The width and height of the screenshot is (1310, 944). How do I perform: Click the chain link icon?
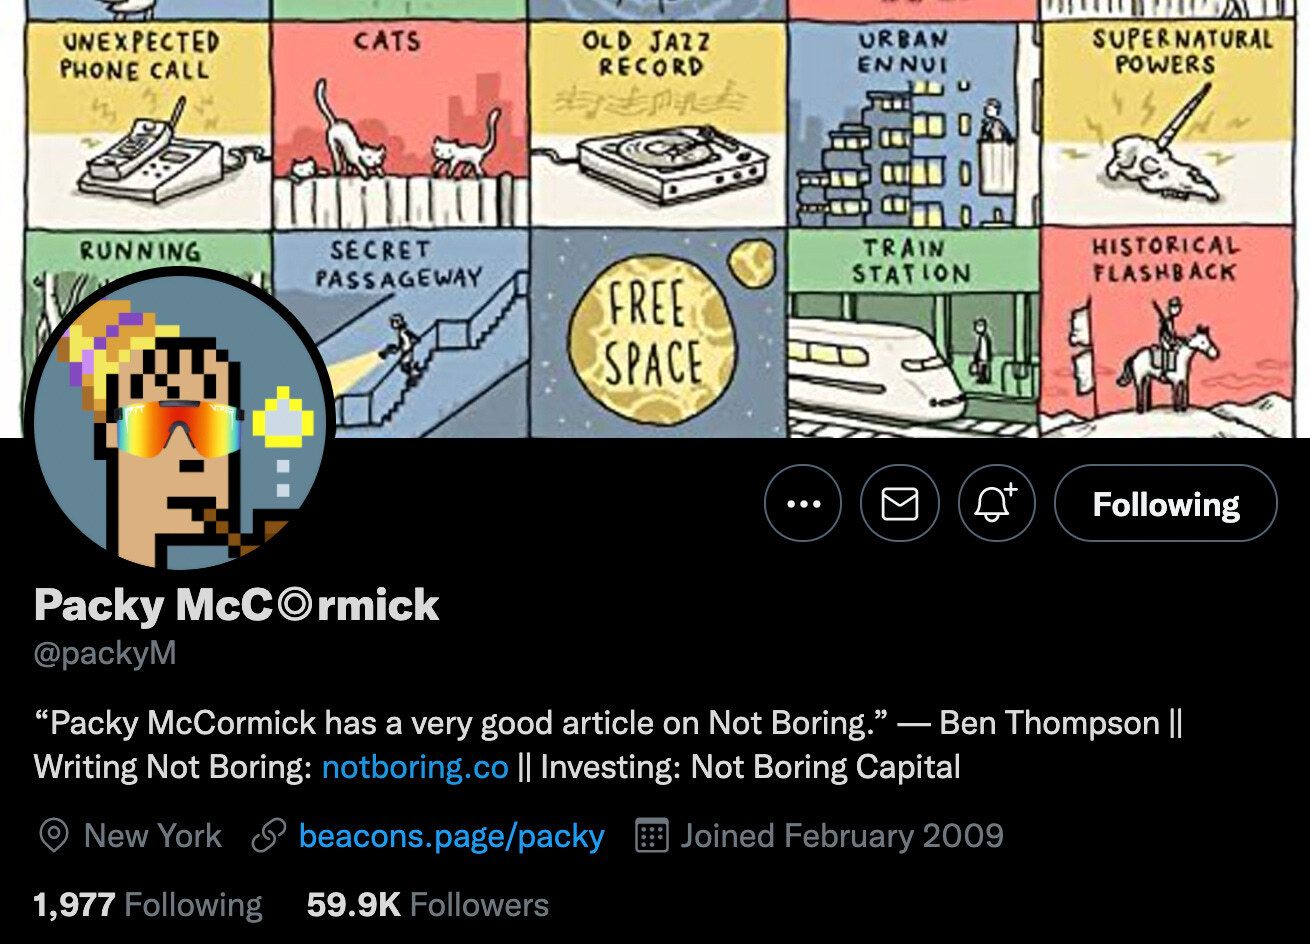(x=268, y=836)
